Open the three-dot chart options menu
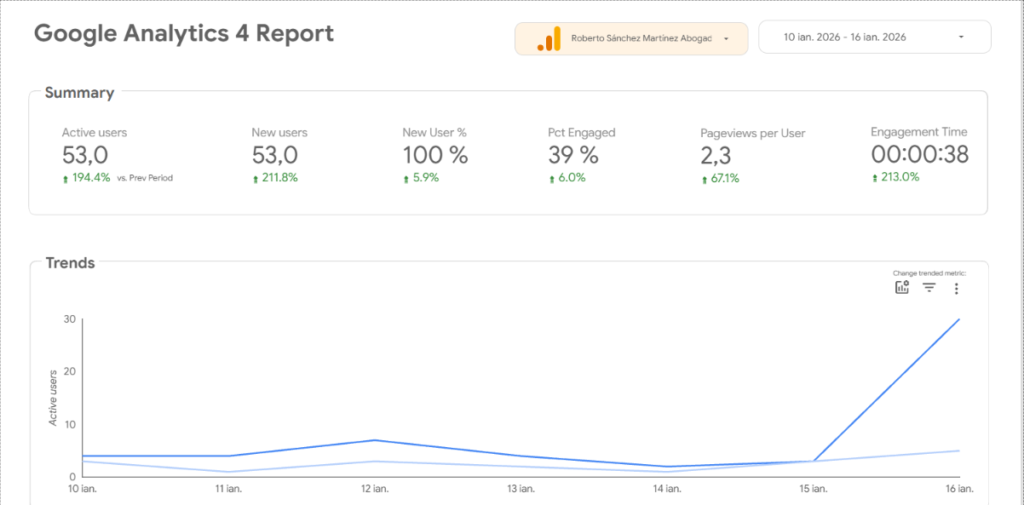 [x=956, y=288]
